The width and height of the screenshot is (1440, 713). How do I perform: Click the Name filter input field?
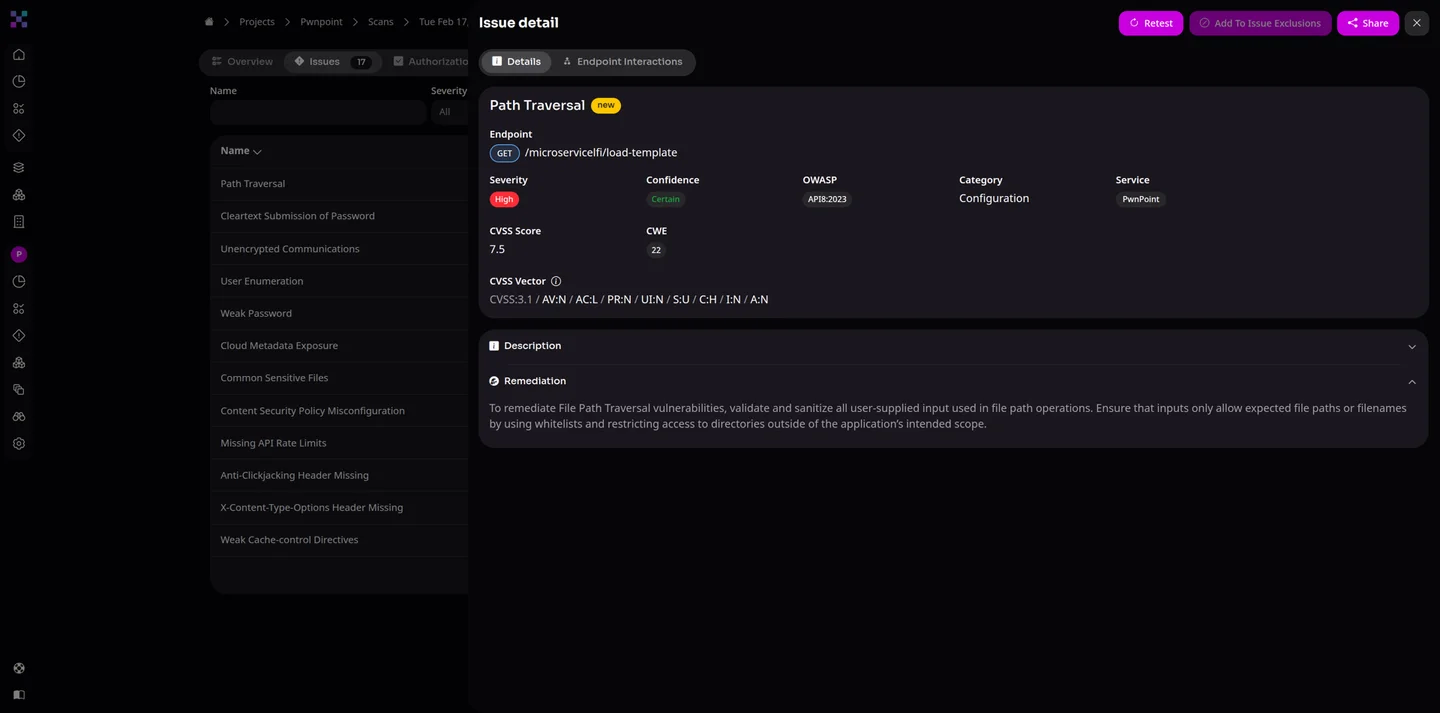tap(318, 112)
